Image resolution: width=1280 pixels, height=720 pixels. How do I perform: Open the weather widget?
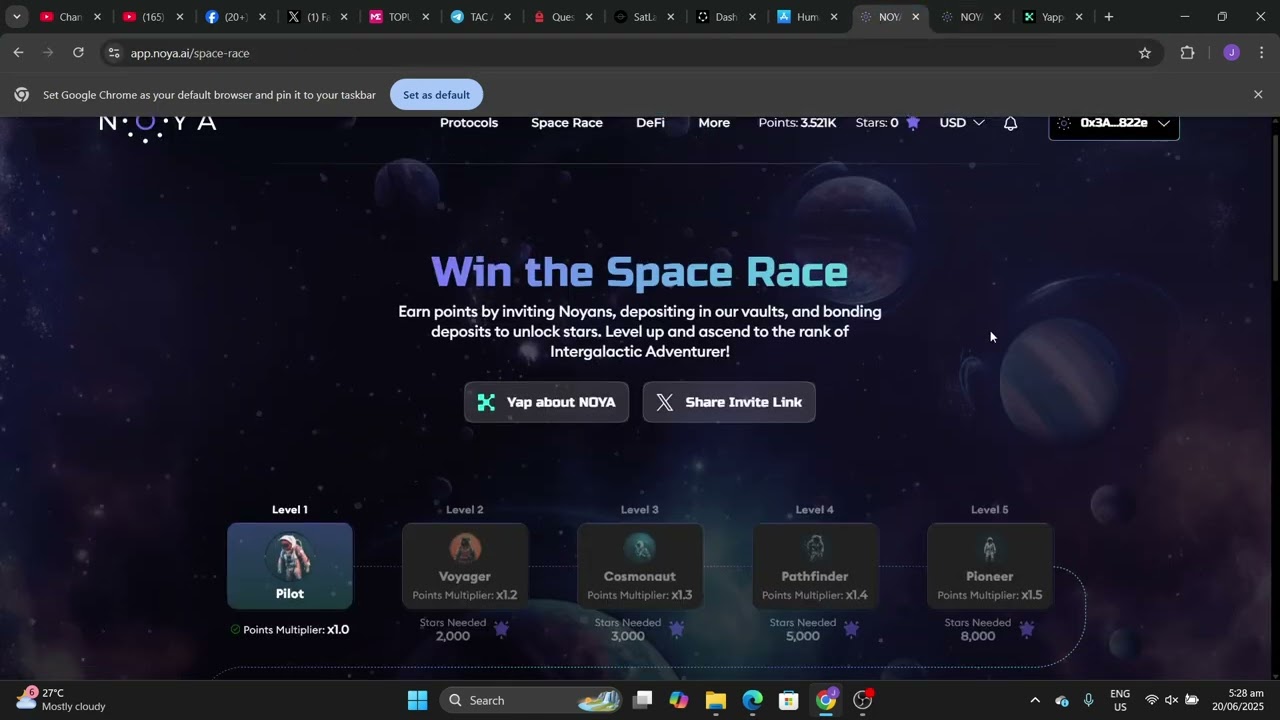point(62,700)
